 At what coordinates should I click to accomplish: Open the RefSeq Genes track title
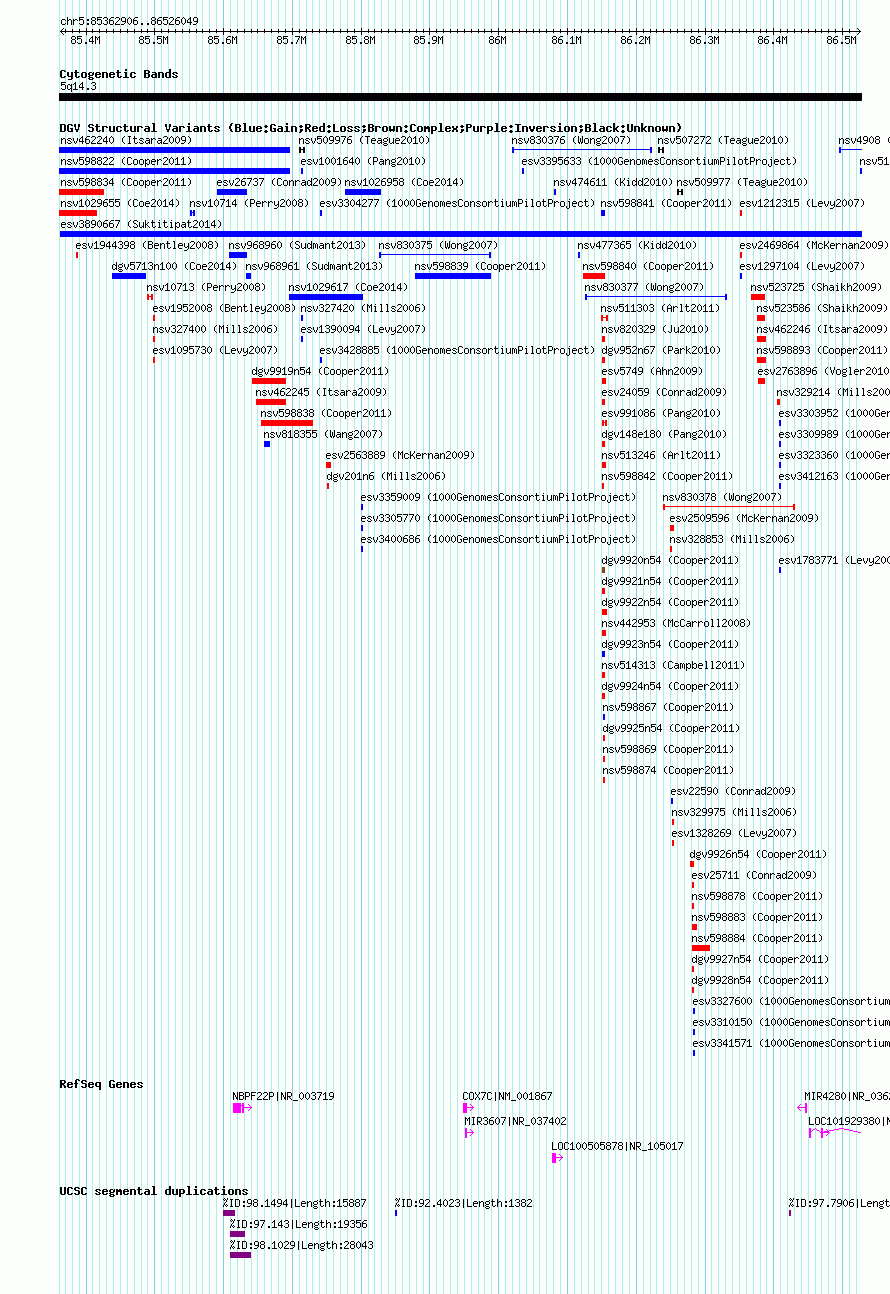(x=101, y=1084)
